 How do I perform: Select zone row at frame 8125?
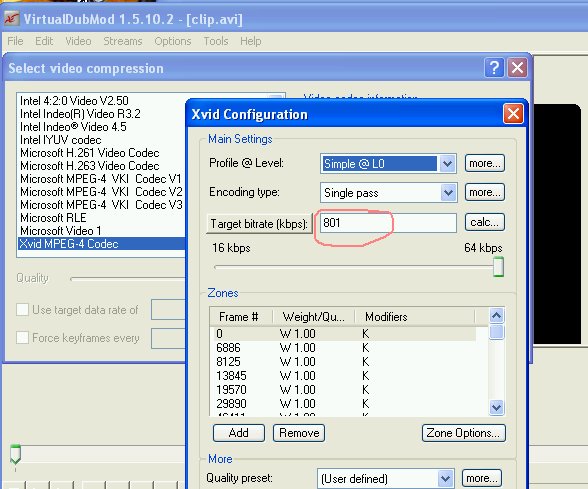click(345, 362)
